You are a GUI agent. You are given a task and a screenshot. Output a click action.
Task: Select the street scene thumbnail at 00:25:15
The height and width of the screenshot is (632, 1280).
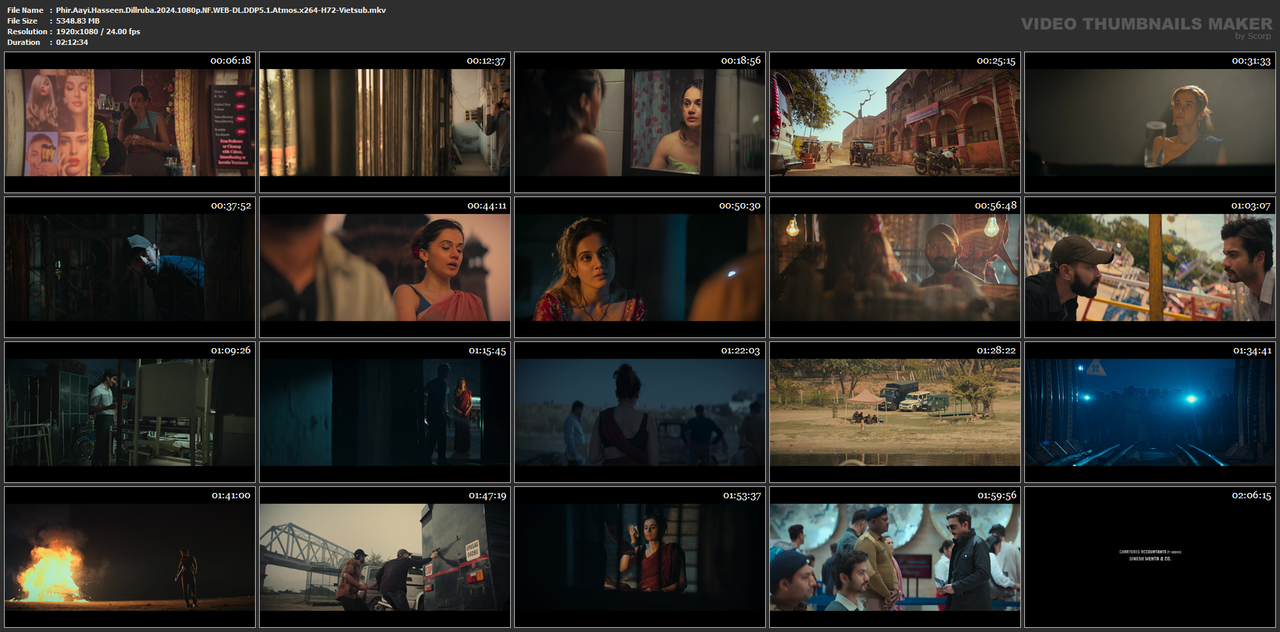pyautogui.click(x=895, y=122)
